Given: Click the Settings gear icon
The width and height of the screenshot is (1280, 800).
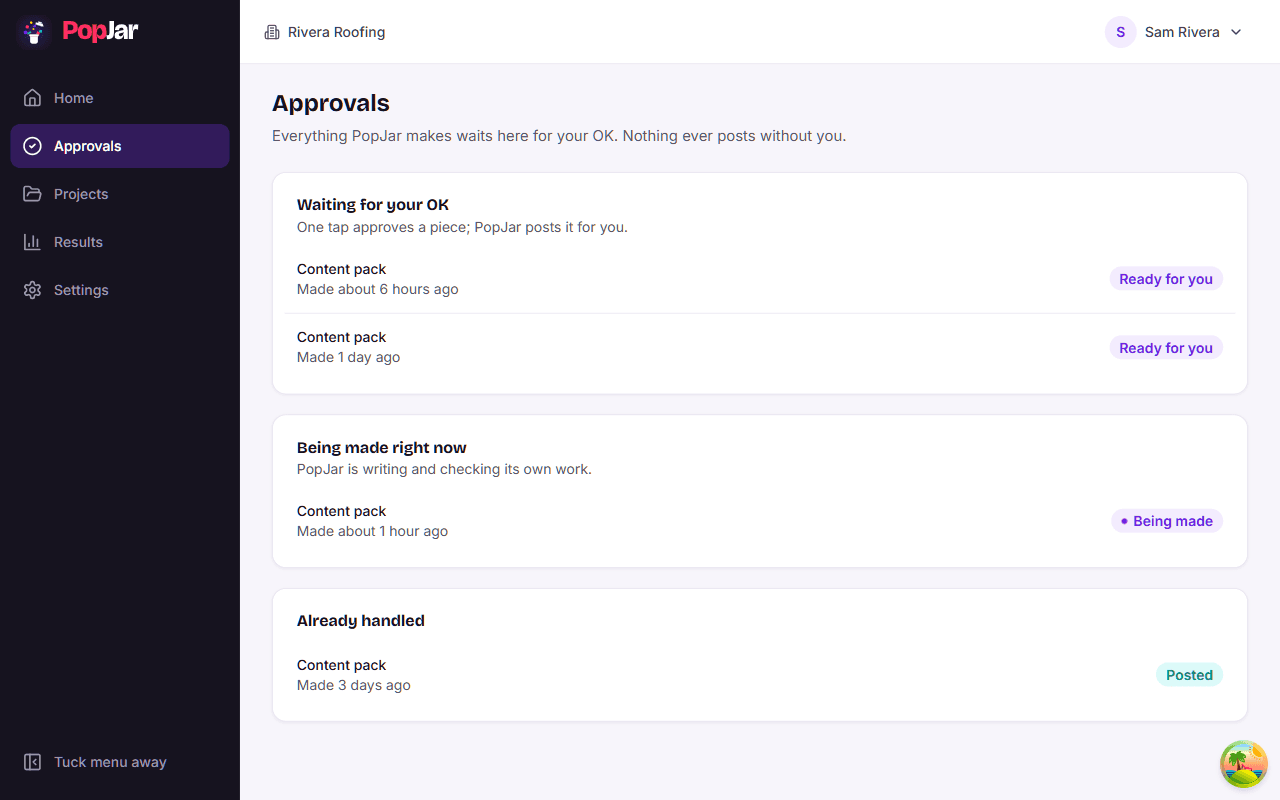Looking at the screenshot, I should [33, 290].
